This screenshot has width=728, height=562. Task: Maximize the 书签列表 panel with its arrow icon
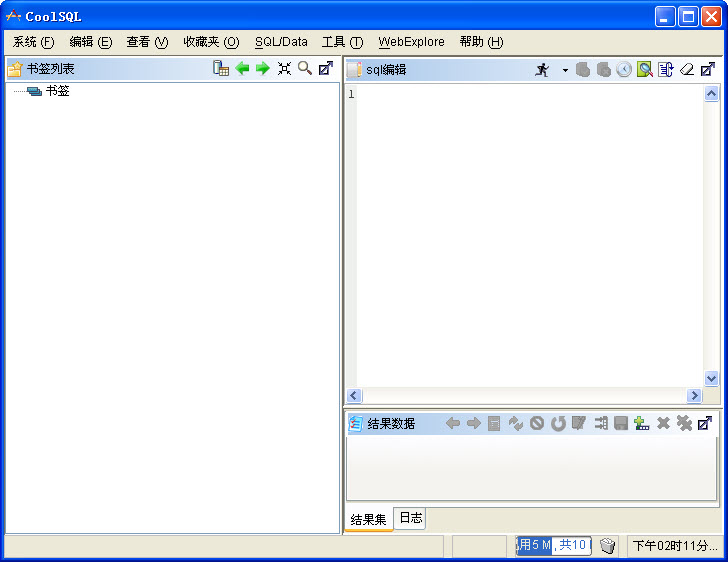[x=326, y=68]
